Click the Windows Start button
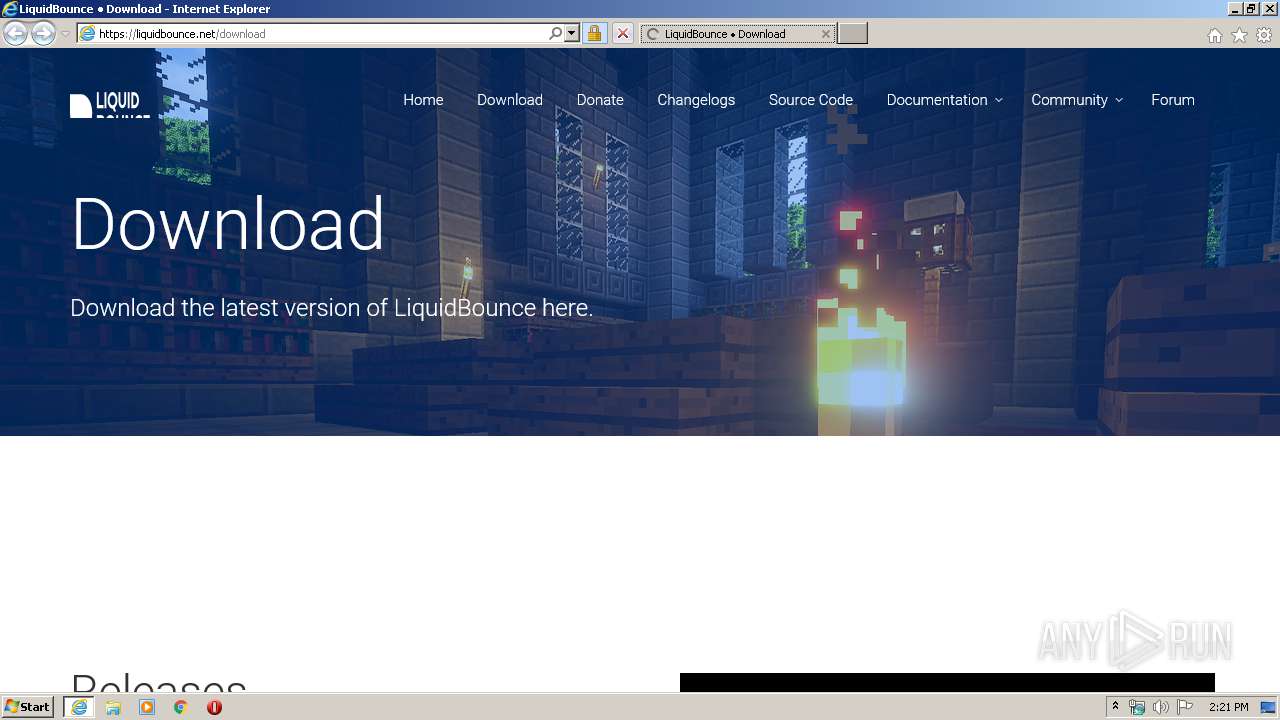 click(x=28, y=707)
